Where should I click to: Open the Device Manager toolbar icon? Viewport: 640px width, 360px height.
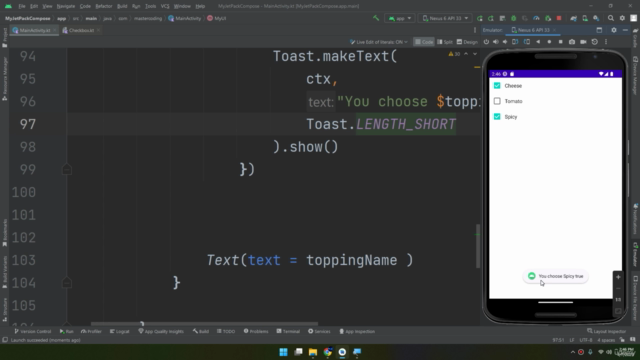tap(585, 18)
